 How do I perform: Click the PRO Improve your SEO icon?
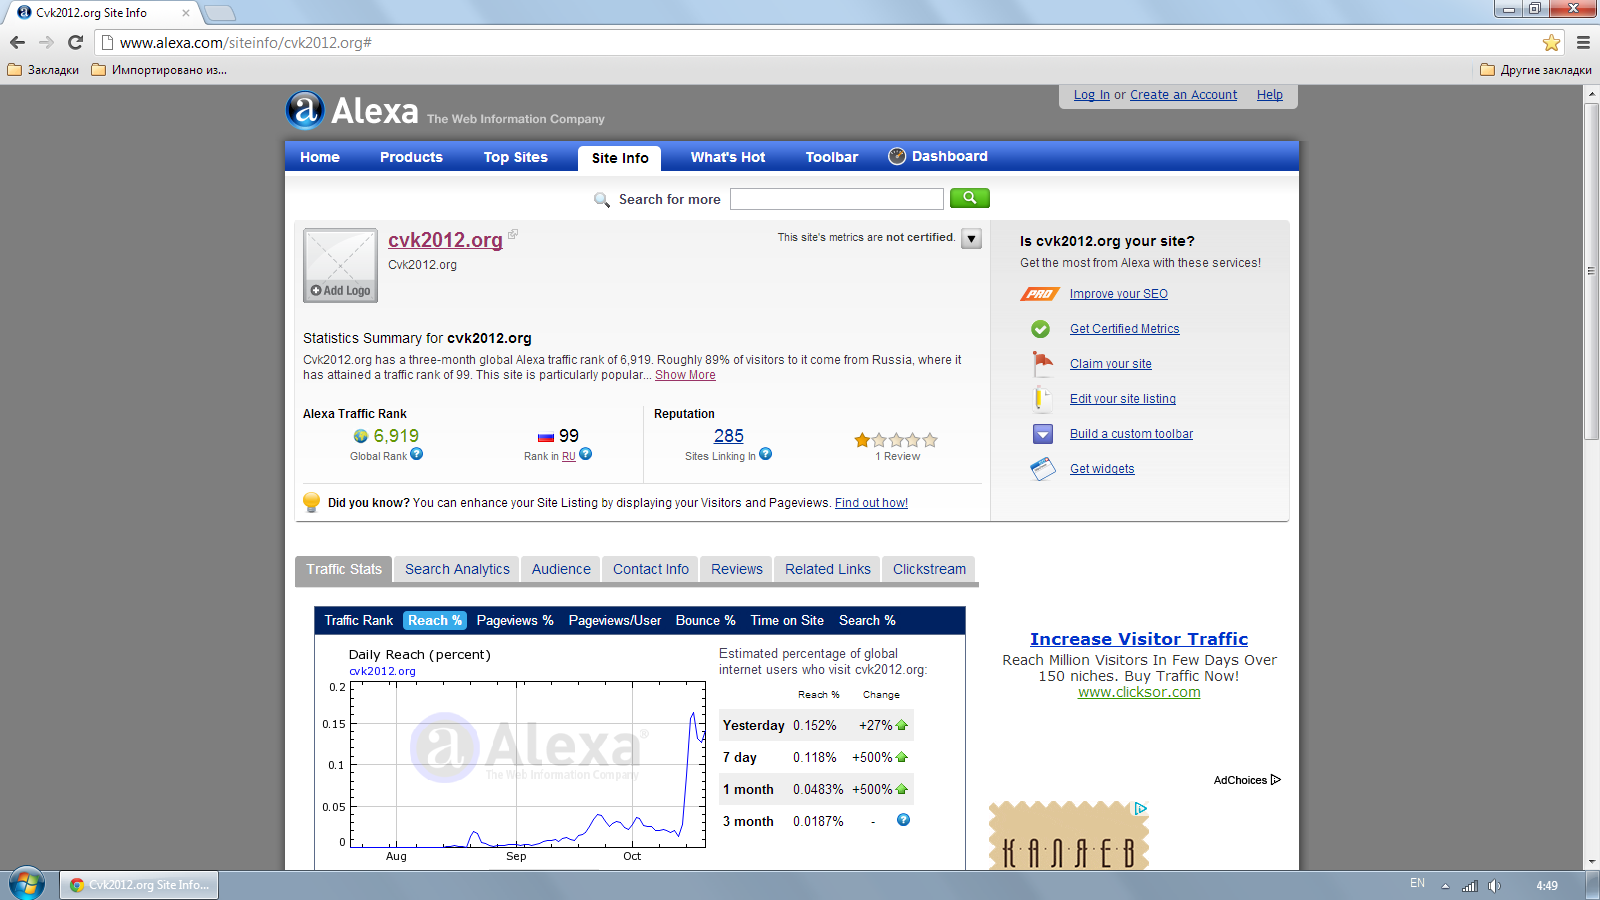point(1040,294)
